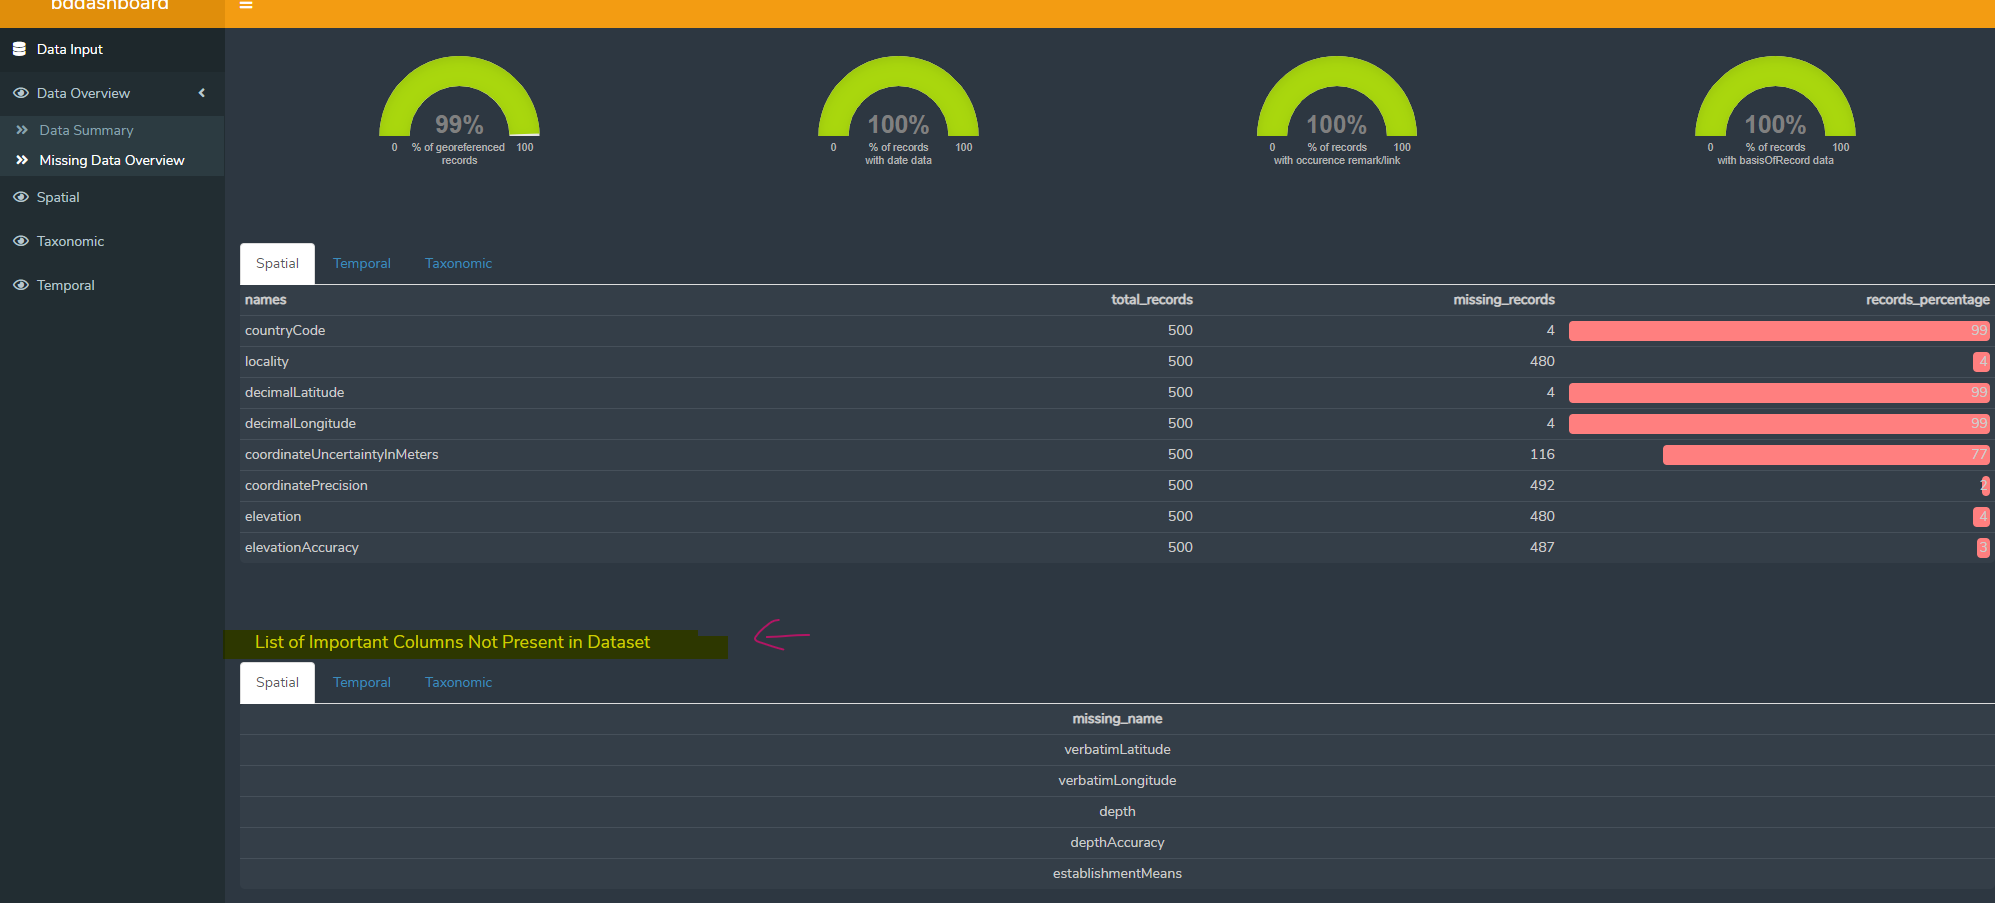Image resolution: width=1995 pixels, height=903 pixels.
Task: Click the Taxonomic eye icon in sidebar
Action: [20, 241]
